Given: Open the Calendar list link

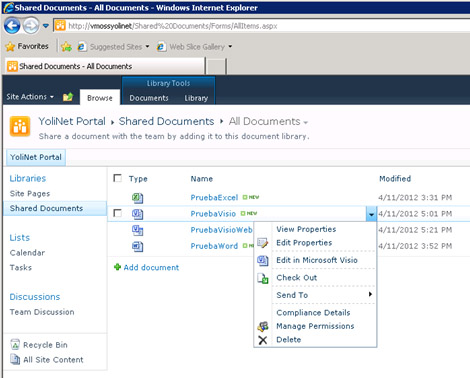Looking at the screenshot, I should pos(27,253).
